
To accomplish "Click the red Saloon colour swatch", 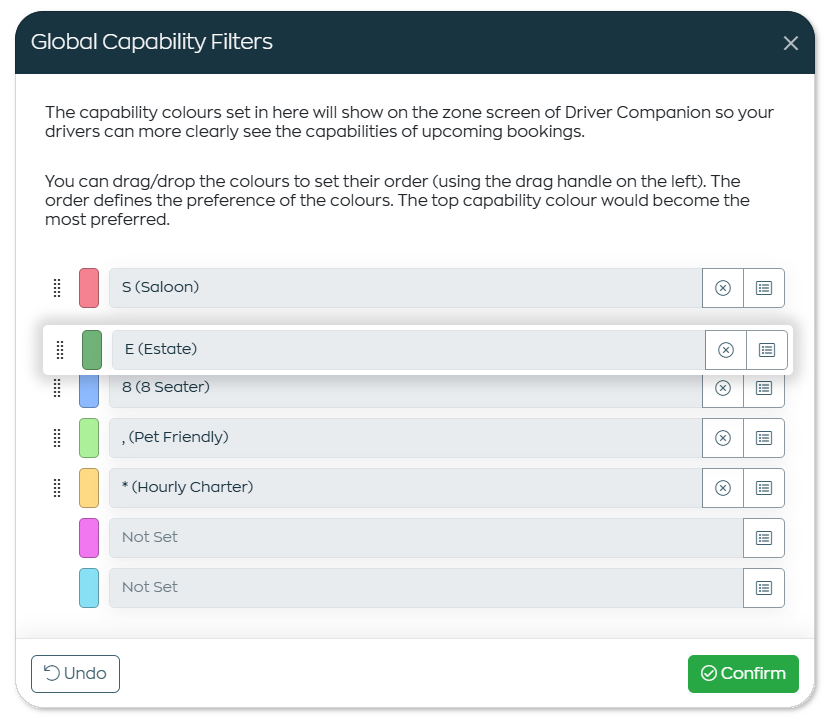I will 89,288.
